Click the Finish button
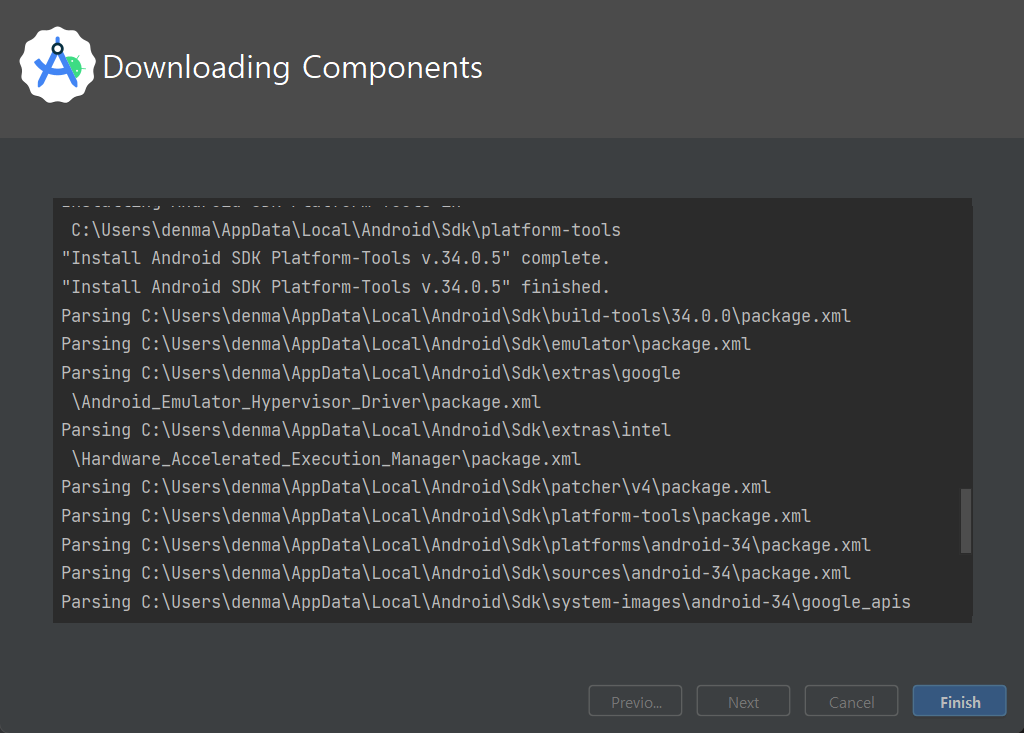This screenshot has width=1024, height=733. pos(959,701)
